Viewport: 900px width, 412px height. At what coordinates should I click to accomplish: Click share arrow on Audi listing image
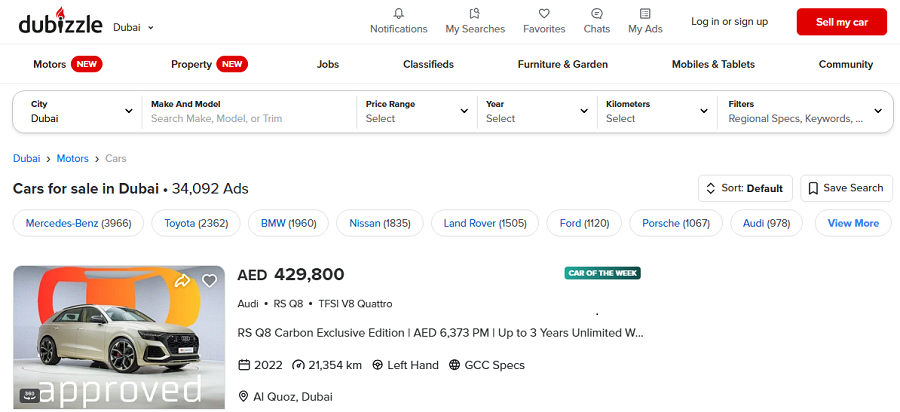[182, 281]
